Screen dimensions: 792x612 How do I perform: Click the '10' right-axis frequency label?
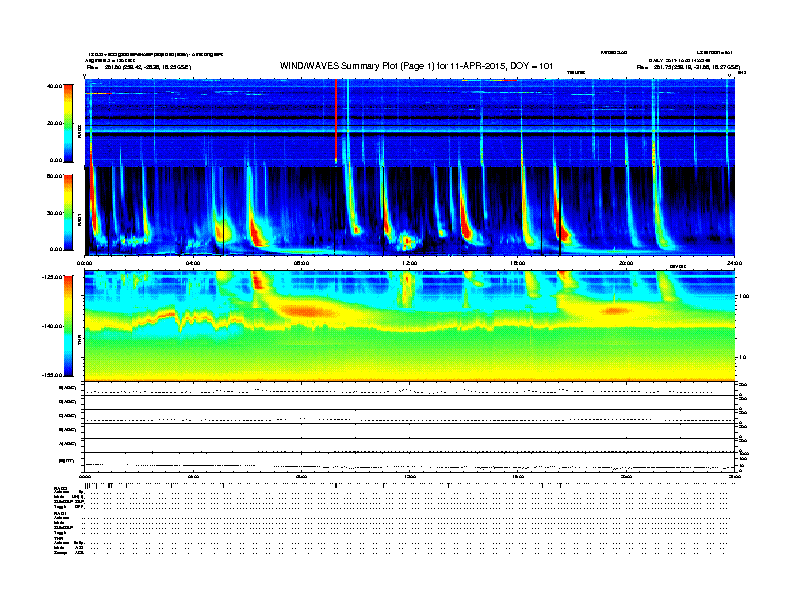click(x=742, y=358)
